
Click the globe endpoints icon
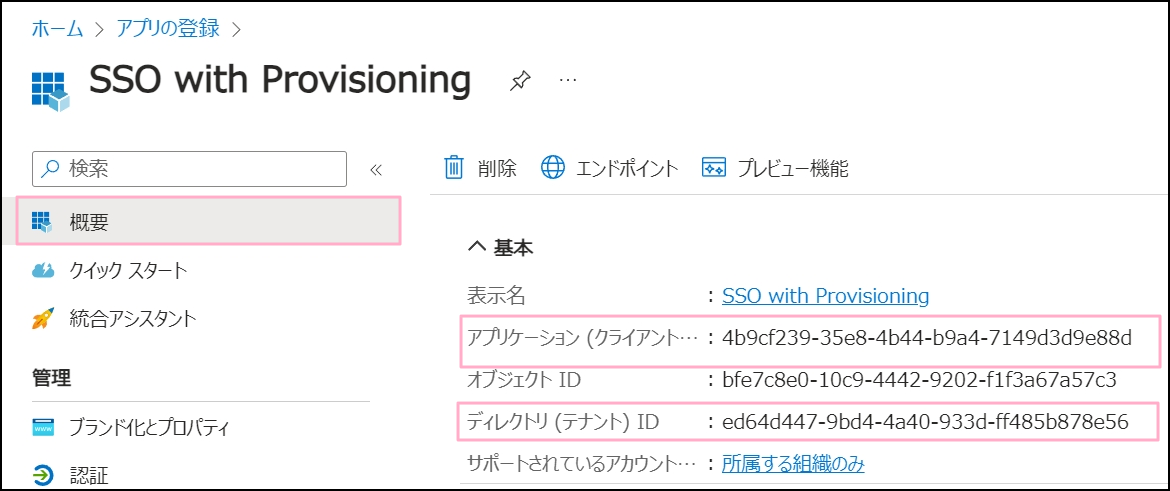(553, 168)
